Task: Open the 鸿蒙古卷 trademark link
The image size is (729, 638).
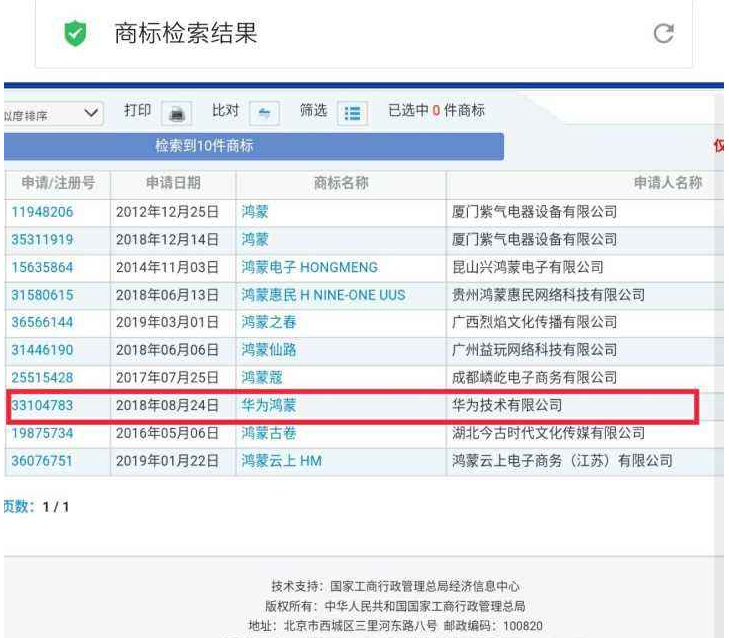Action: (269, 433)
